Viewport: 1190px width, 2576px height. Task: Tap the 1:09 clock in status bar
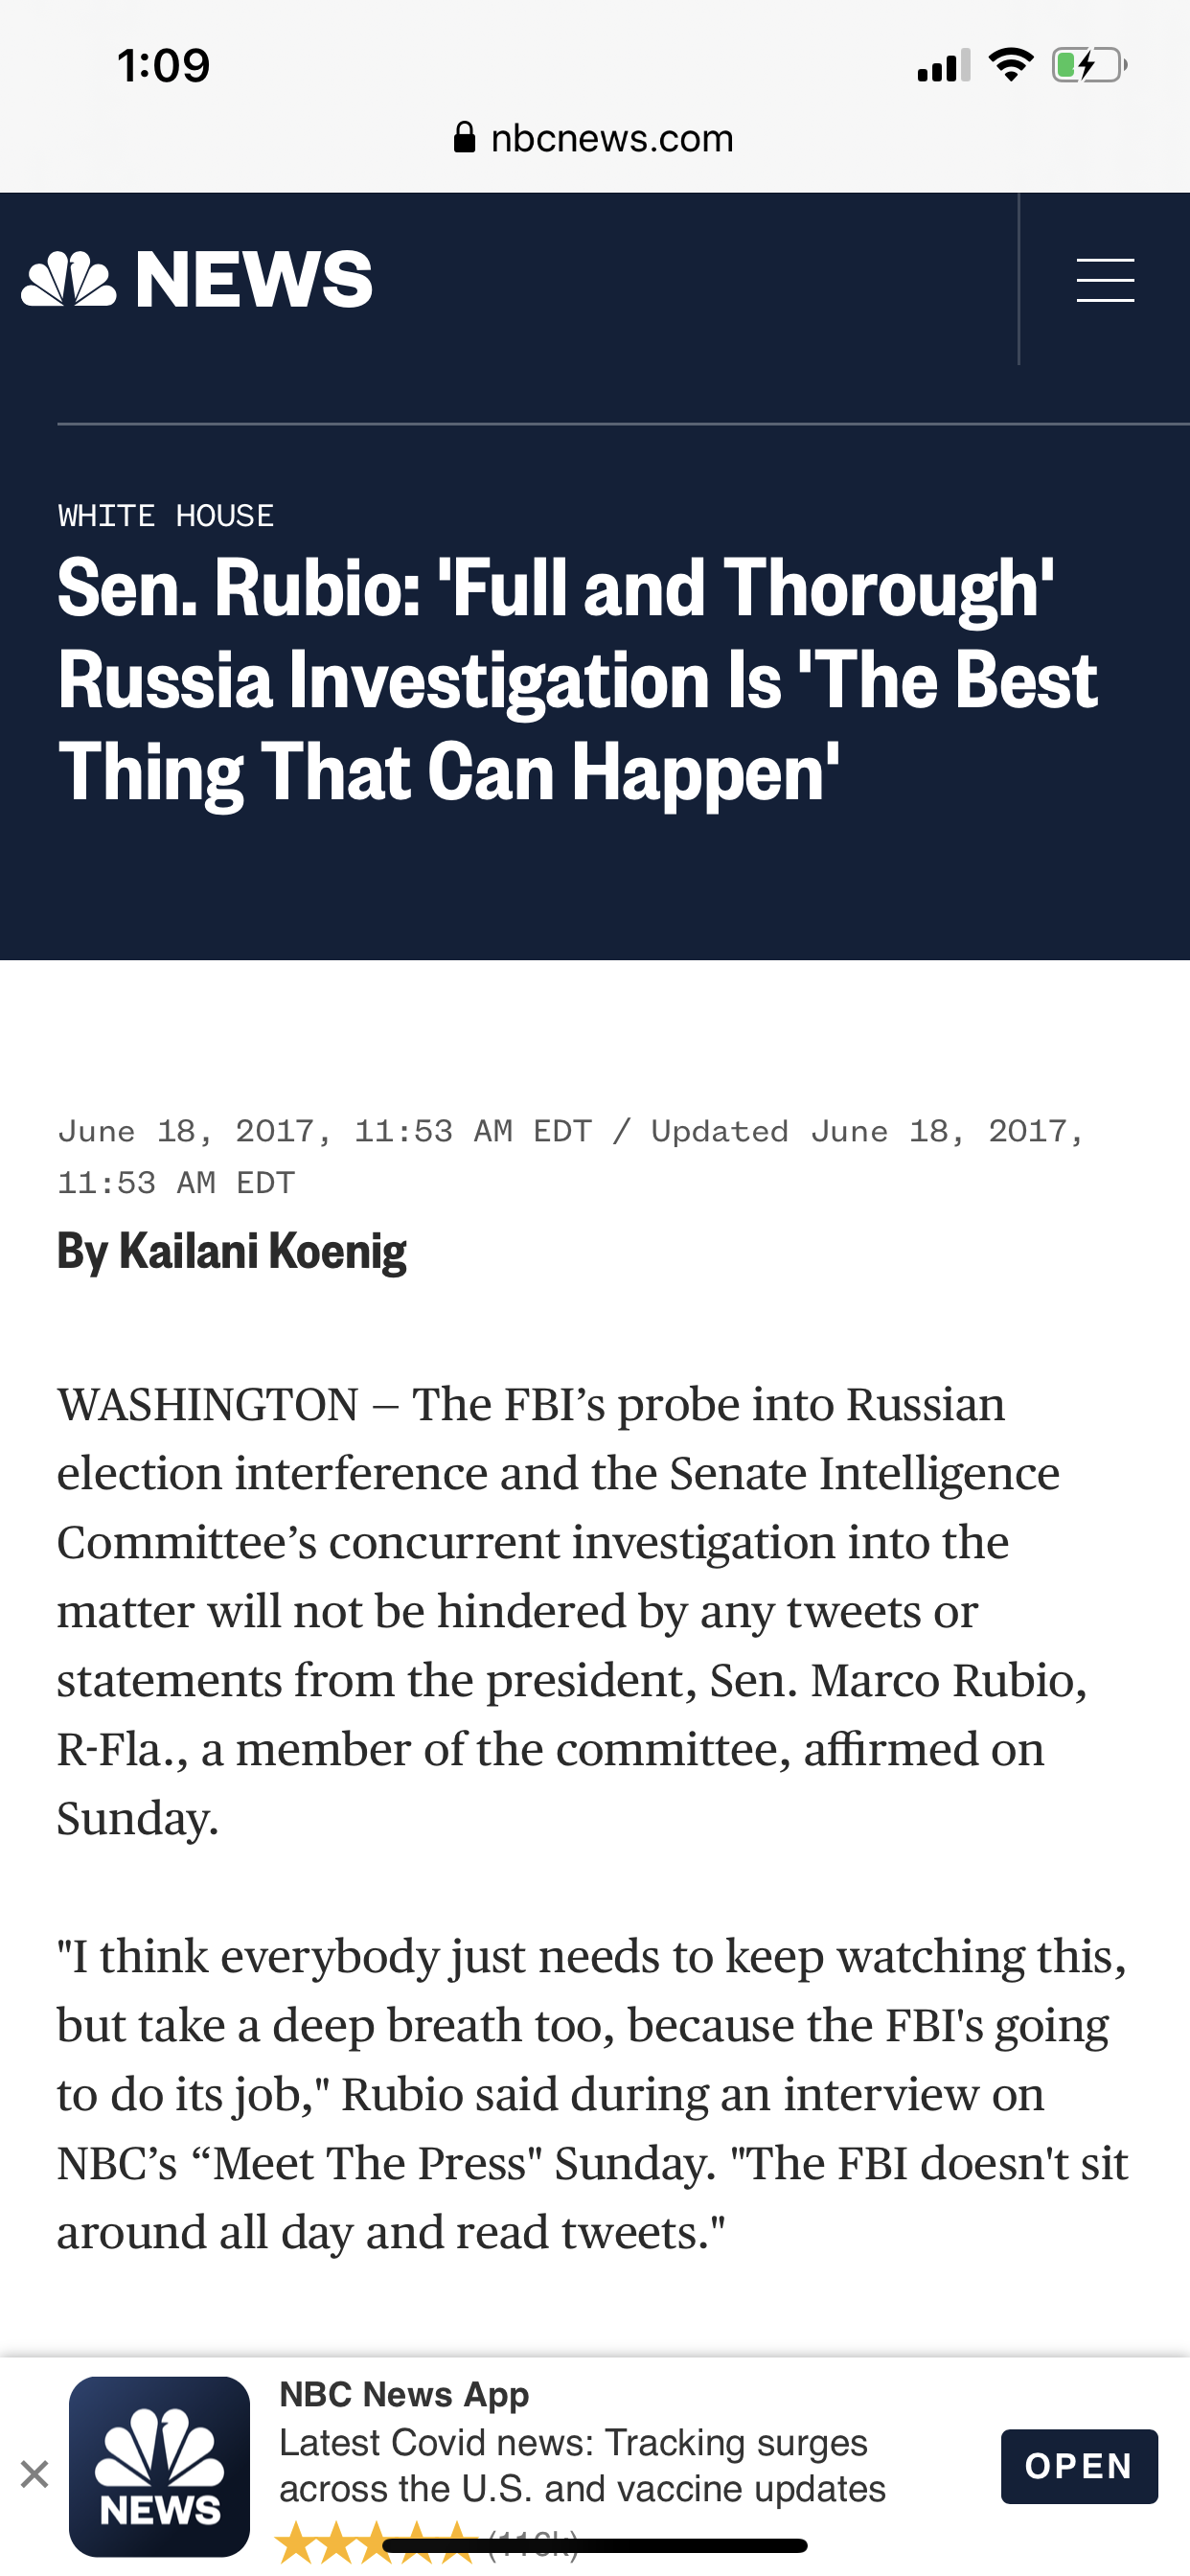163,66
